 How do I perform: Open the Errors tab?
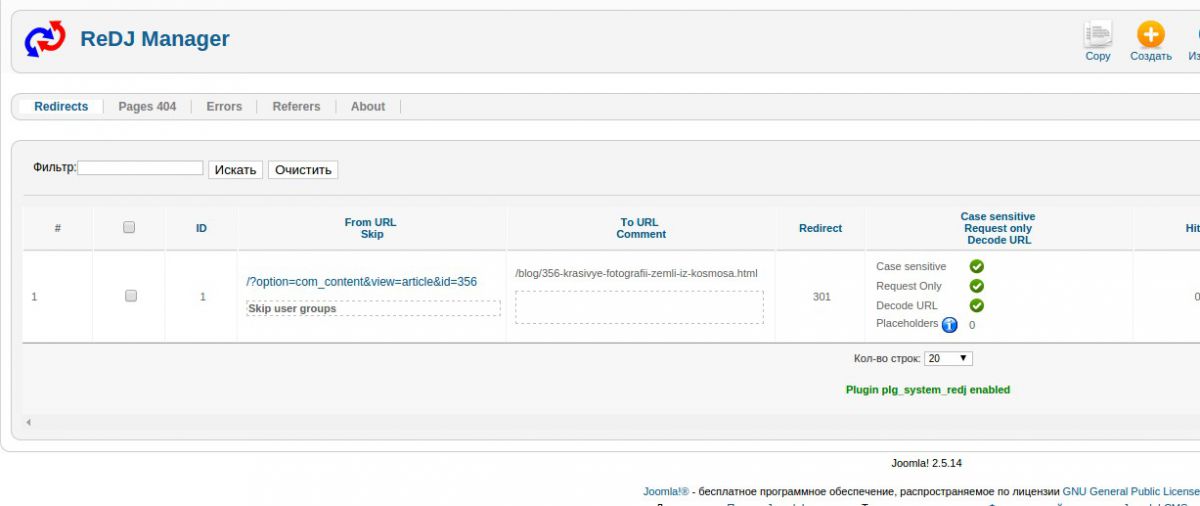pyautogui.click(x=224, y=106)
